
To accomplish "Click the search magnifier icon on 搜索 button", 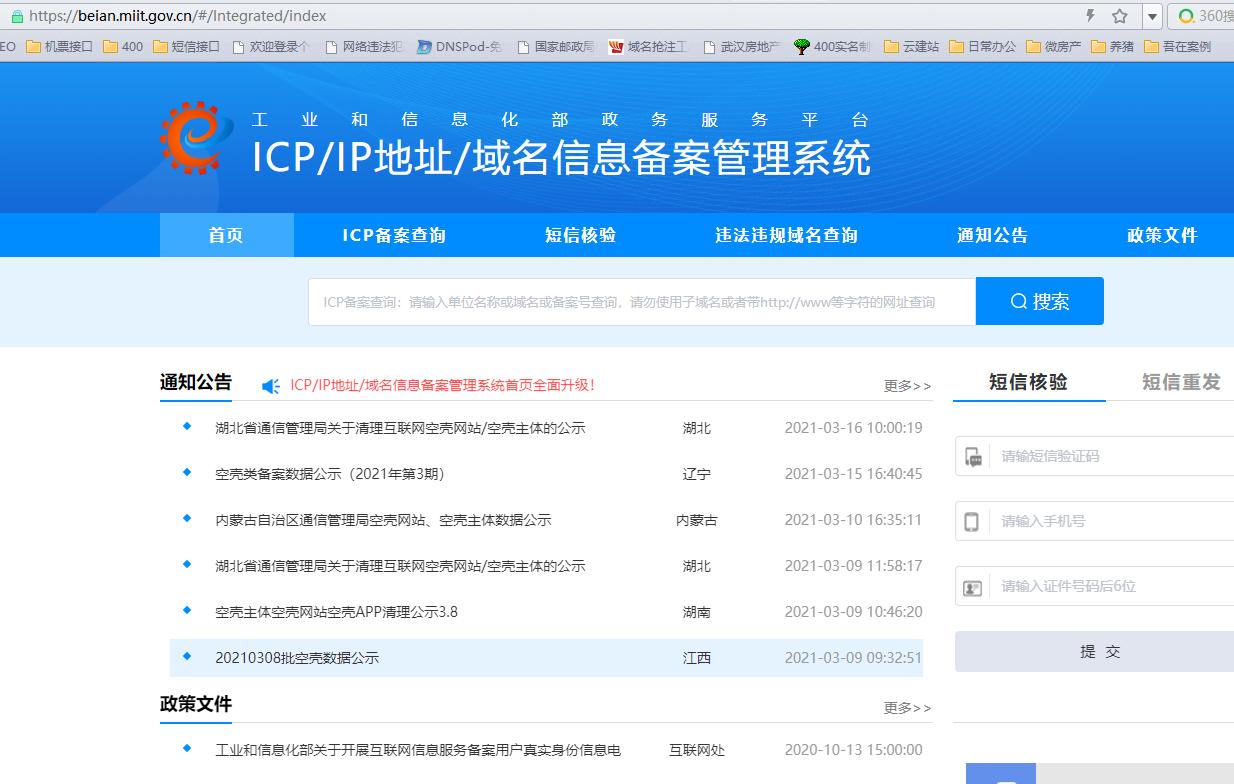I will pos(1018,301).
